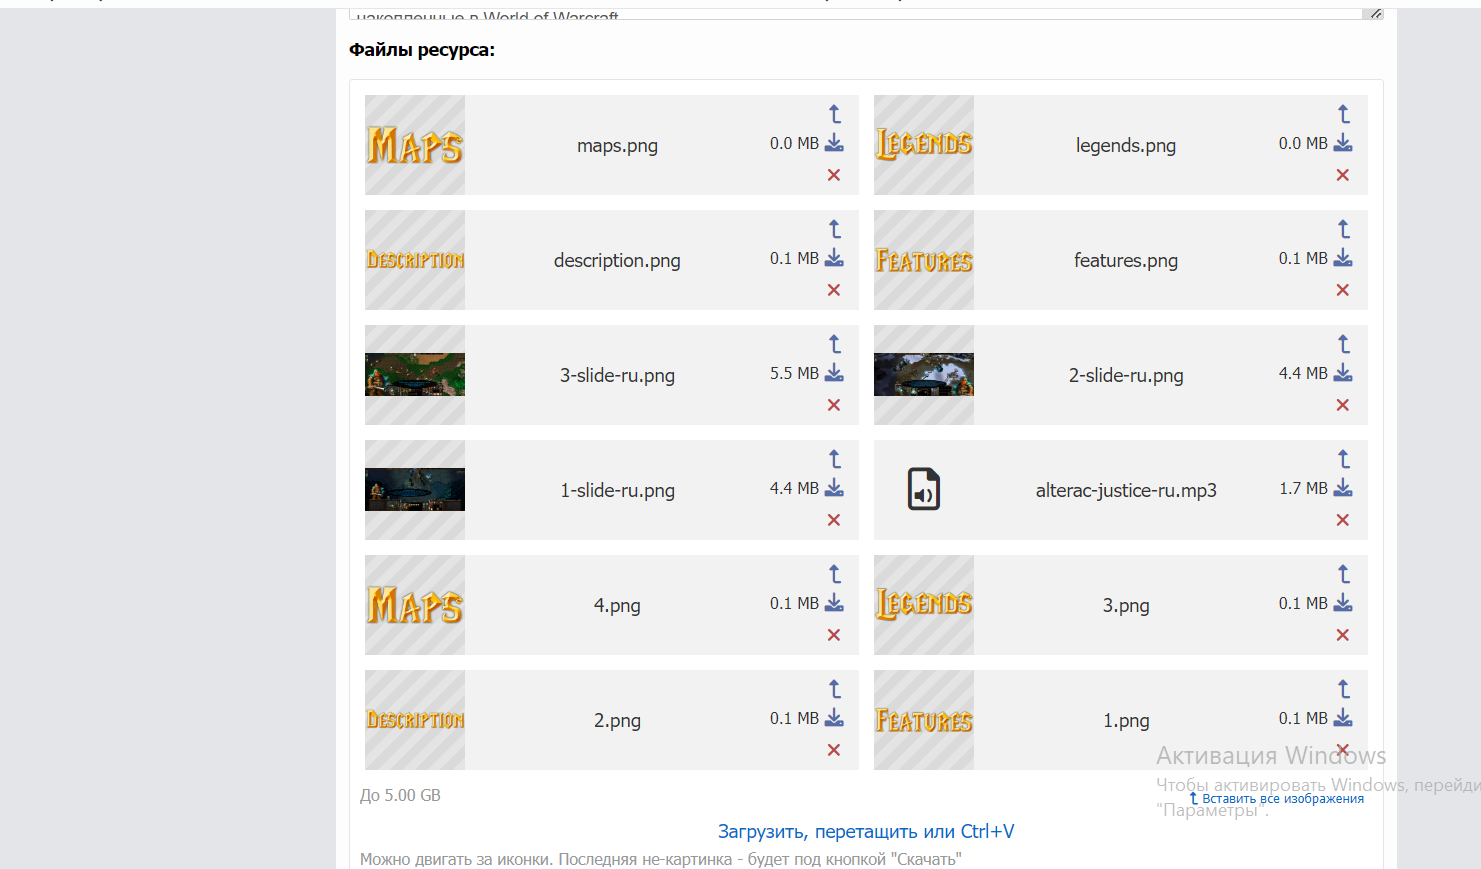Click the audio file icon of alterac-justice-ru.mp3
Screen dimensions: 1481x869
point(924,490)
